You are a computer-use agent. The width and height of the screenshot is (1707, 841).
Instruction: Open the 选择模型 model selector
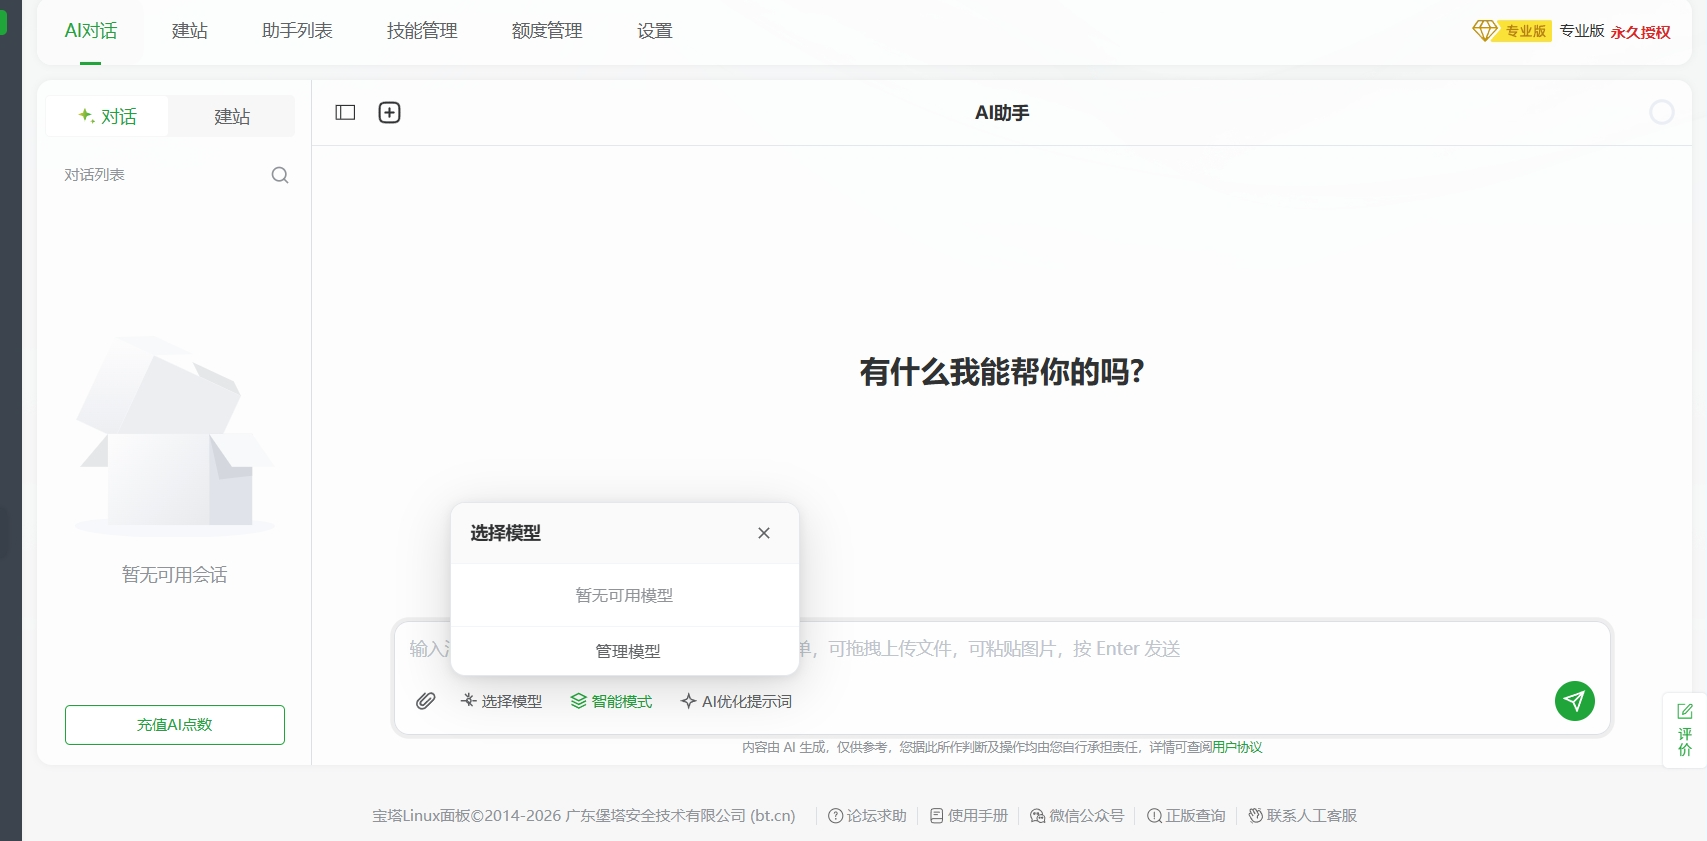tap(501, 701)
